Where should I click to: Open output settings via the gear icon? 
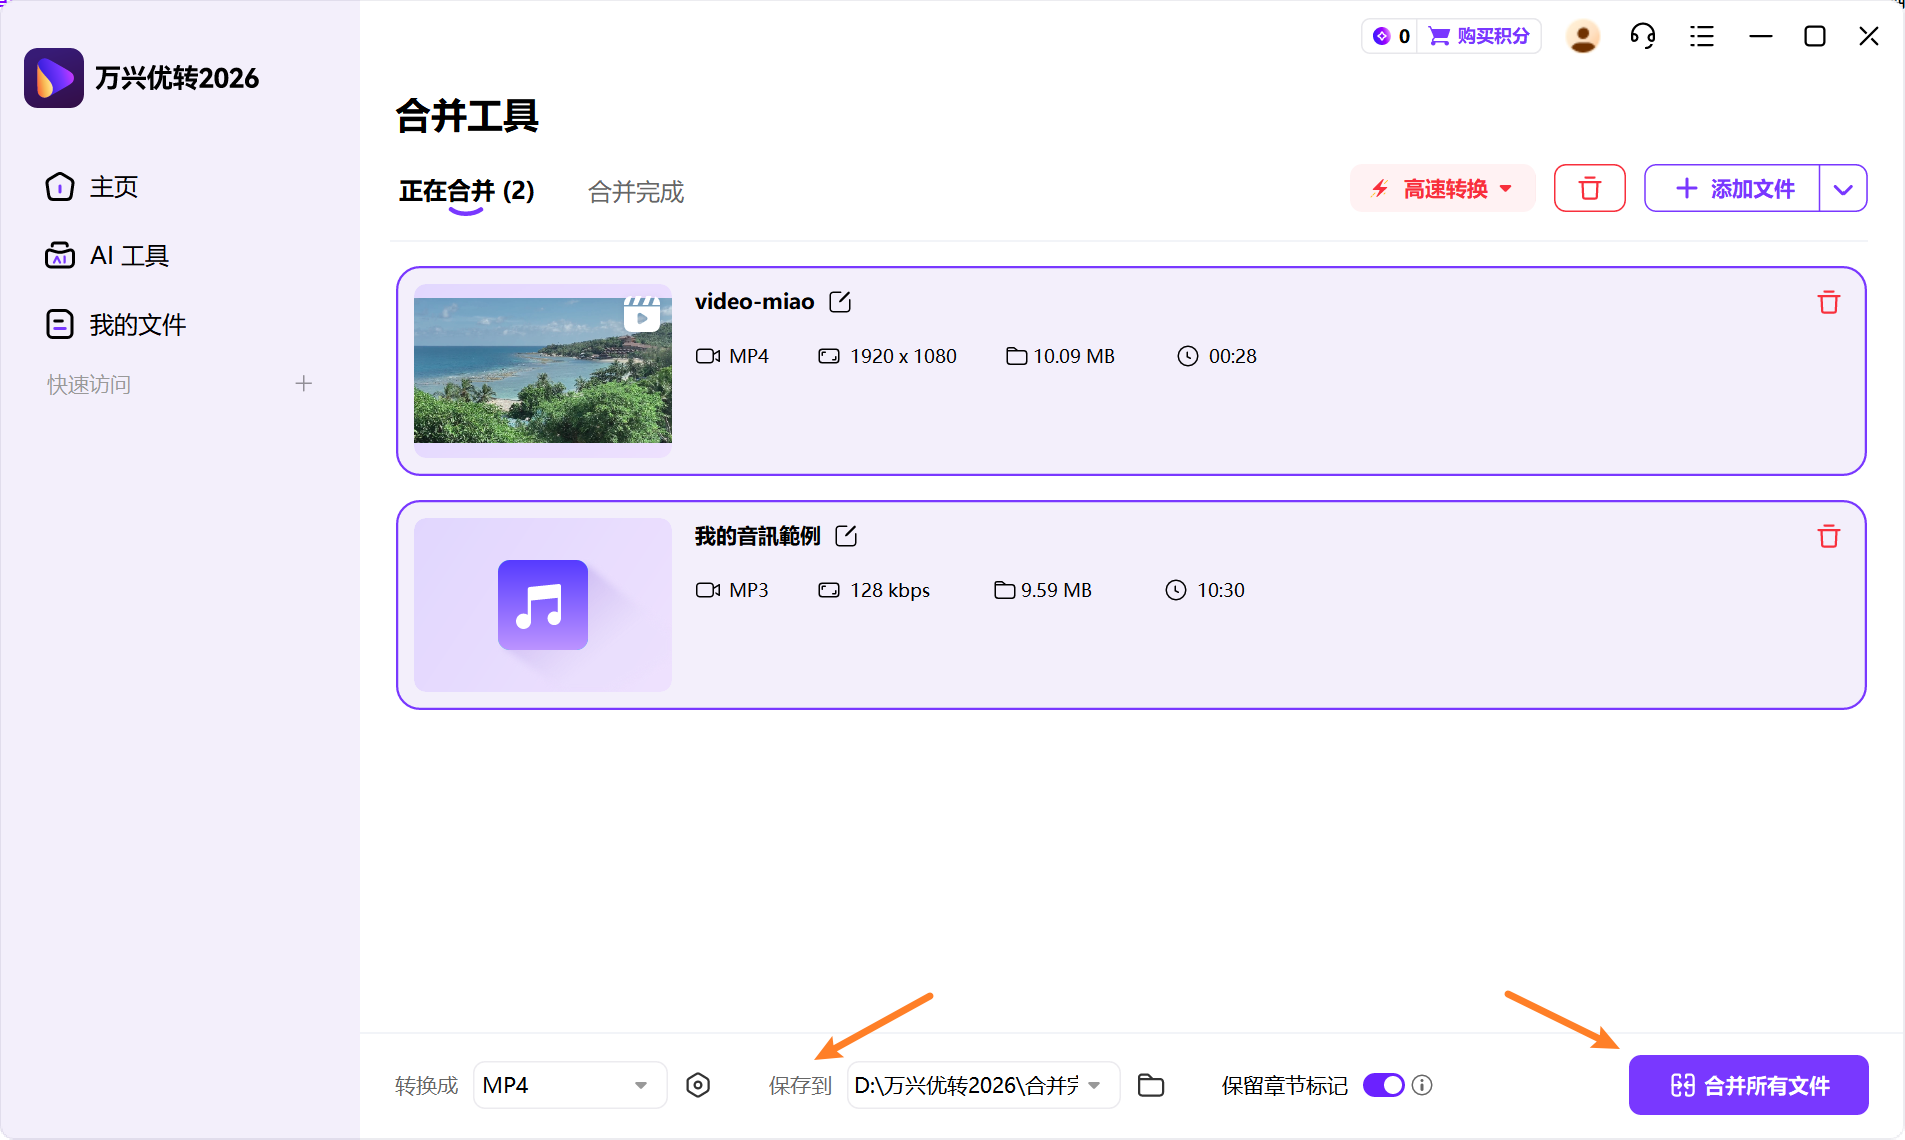point(698,1084)
